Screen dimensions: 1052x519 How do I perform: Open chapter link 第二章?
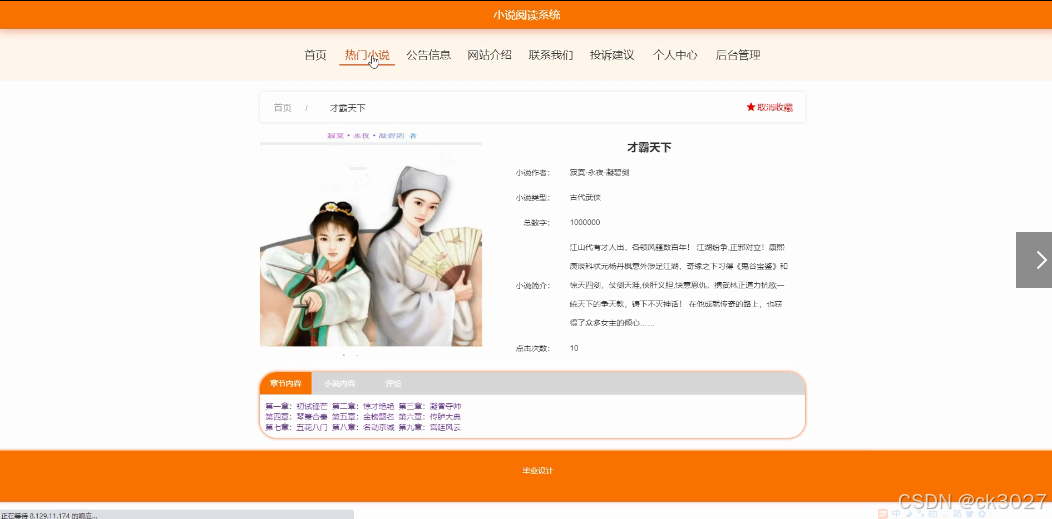click(363, 406)
